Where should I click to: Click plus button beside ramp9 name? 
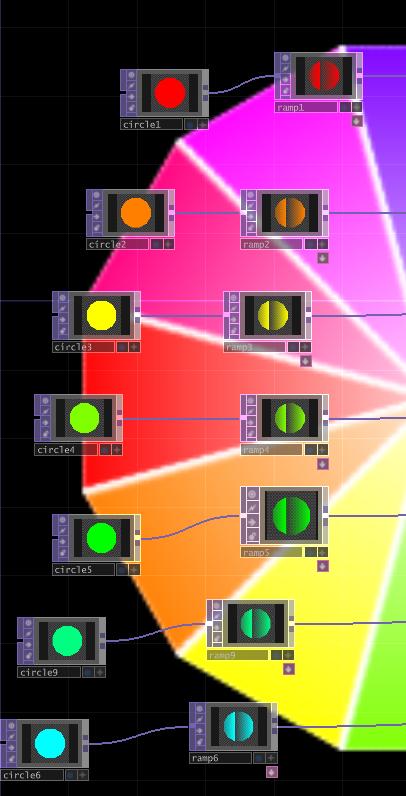pos(288,655)
